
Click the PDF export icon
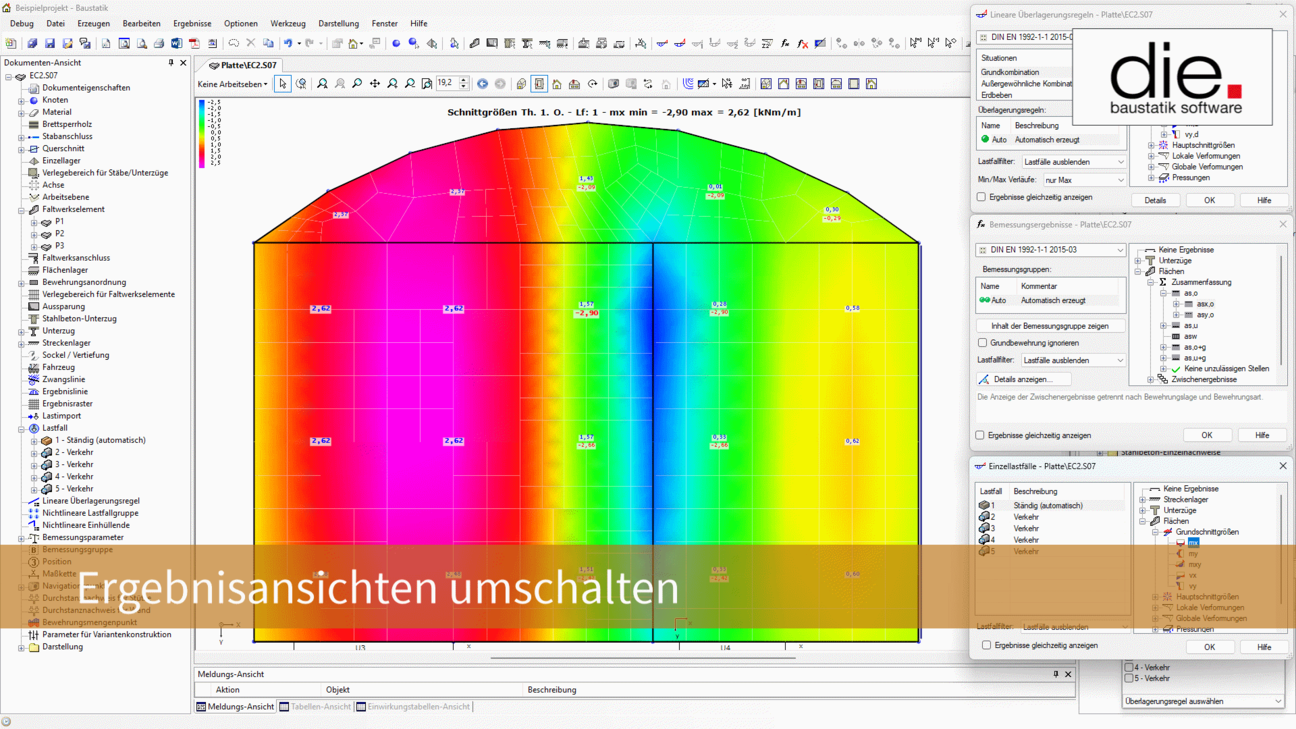click(194, 44)
